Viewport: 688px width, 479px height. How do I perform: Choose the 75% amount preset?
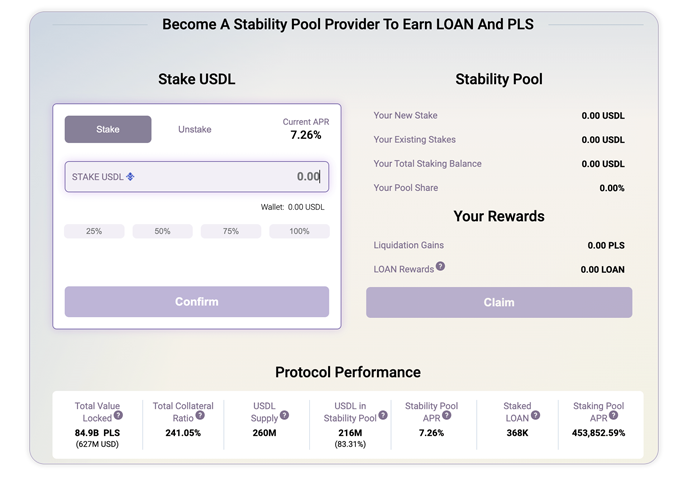(x=231, y=231)
